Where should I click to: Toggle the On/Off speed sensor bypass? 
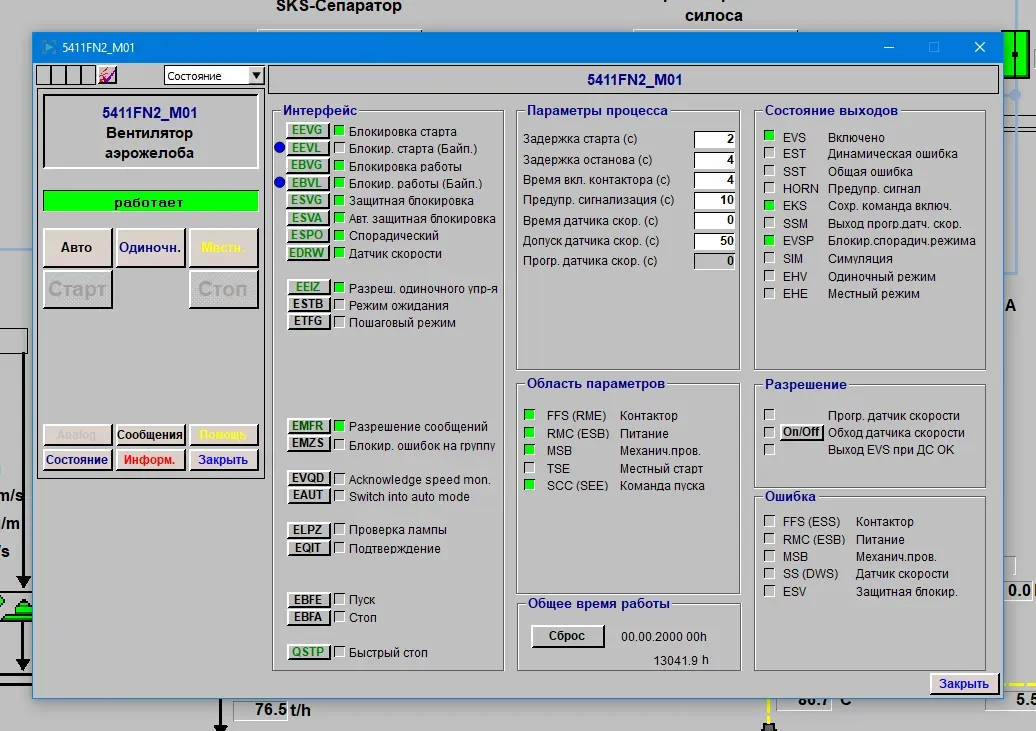click(x=801, y=432)
